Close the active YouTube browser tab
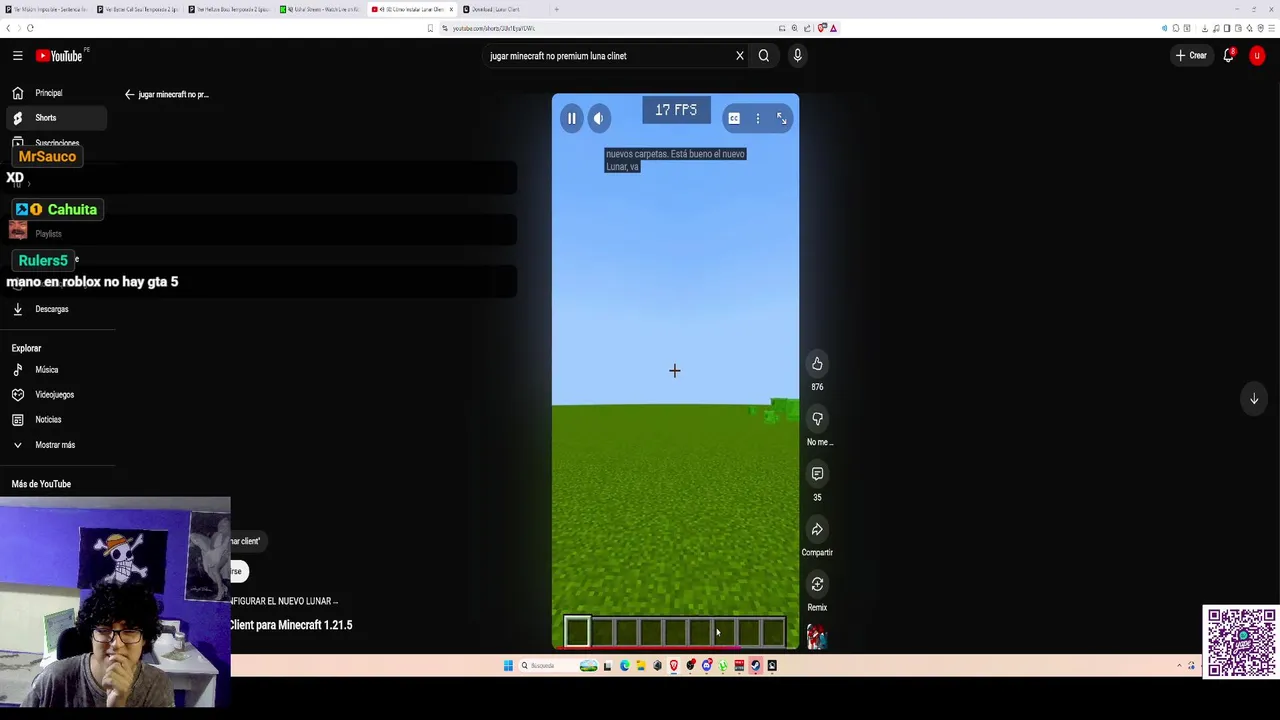Viewport: 1280px width, 720px height. point(451,9)
